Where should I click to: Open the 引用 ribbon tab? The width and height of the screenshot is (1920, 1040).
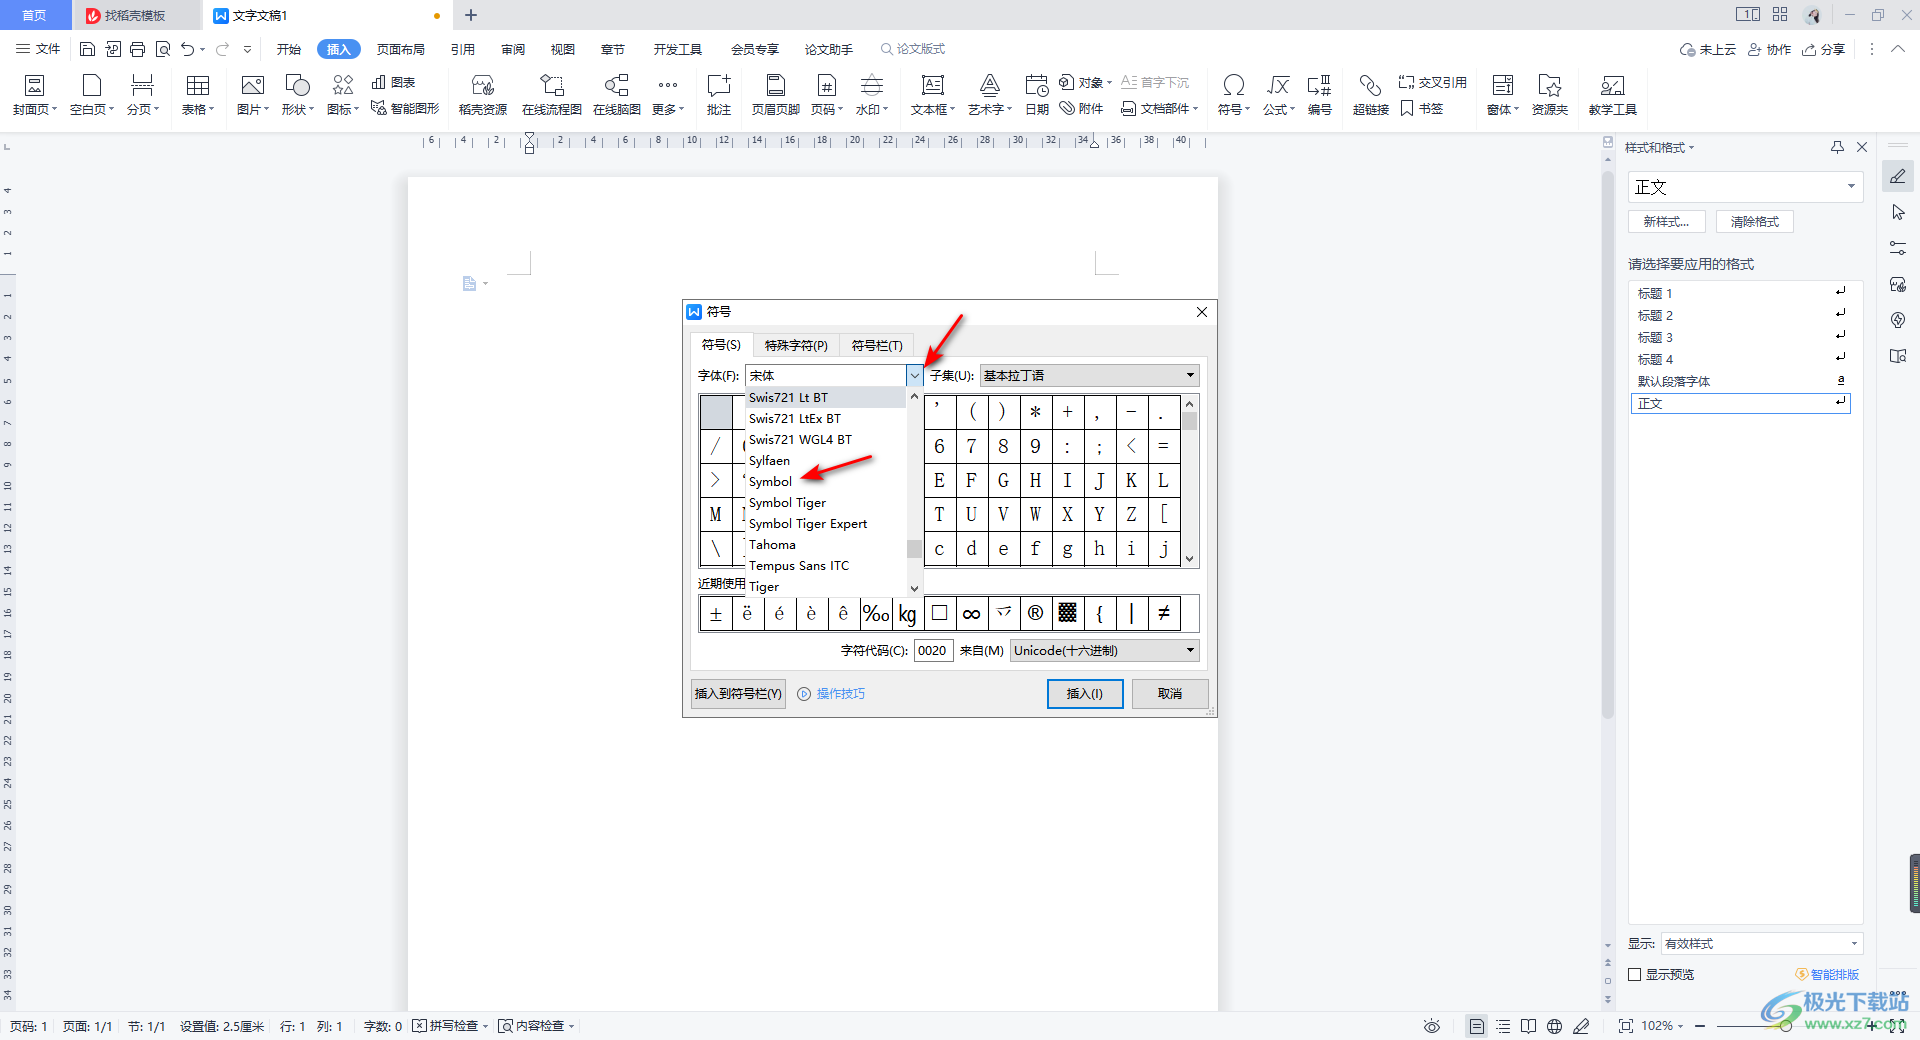click(x=462, y=49)
